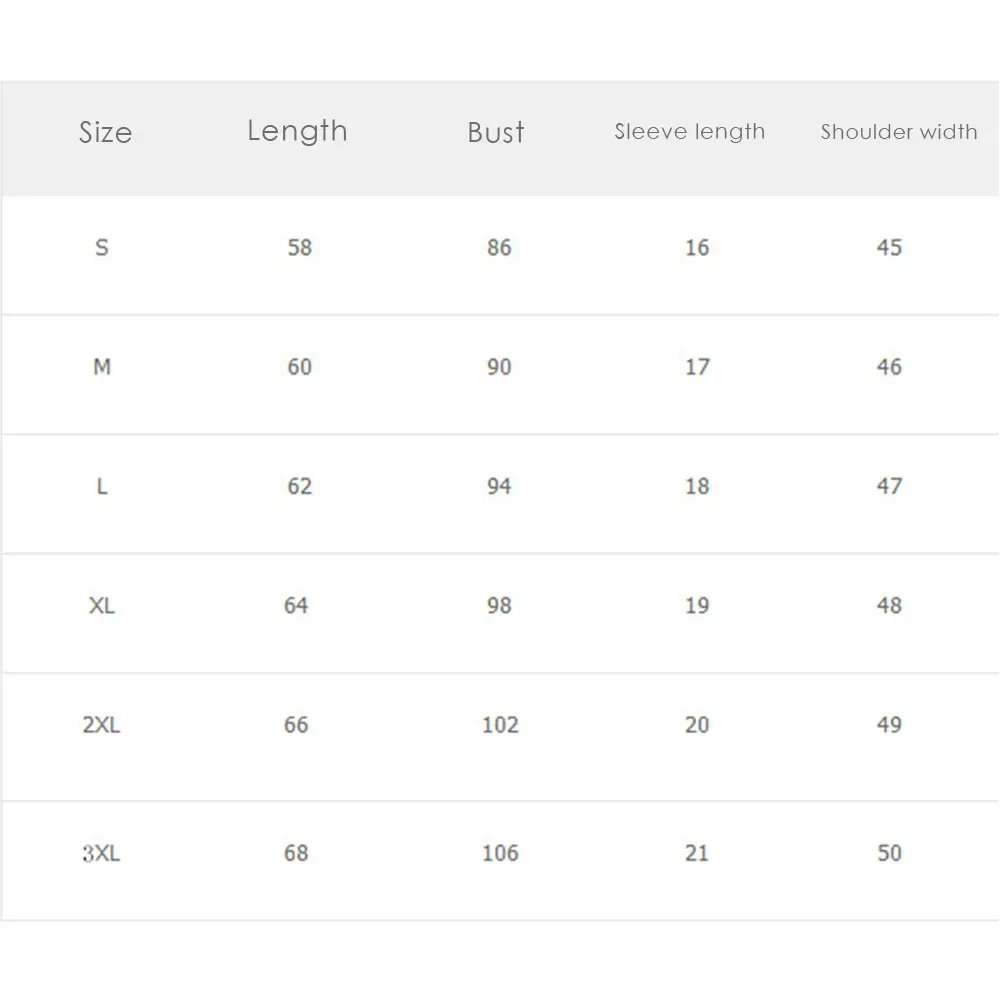Click the Sleeve length column header
1001x1001 pixels.
pyautogui.click(x=689, y=131)
